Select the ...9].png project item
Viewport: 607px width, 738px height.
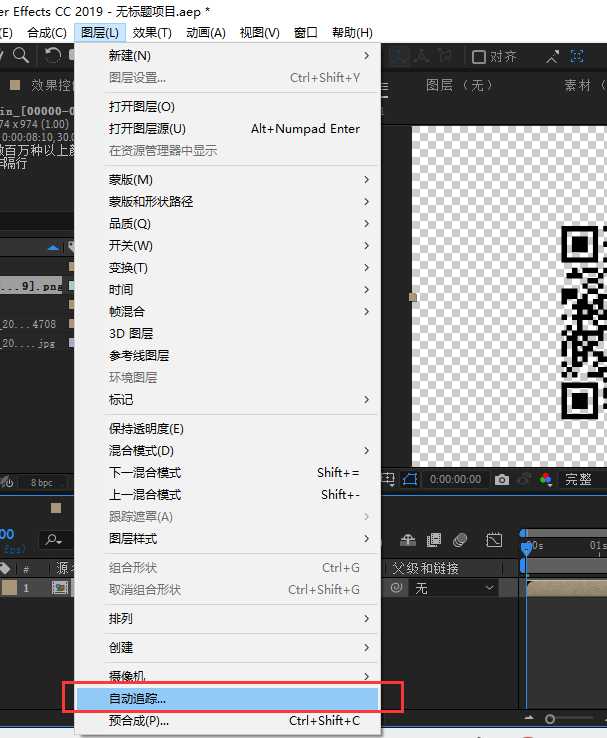click(31, 286)
